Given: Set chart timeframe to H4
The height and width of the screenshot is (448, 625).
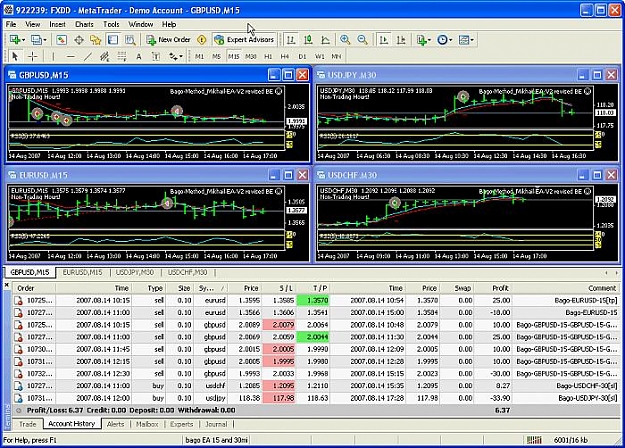Looking at the screenshot, I should pos(285,56).
